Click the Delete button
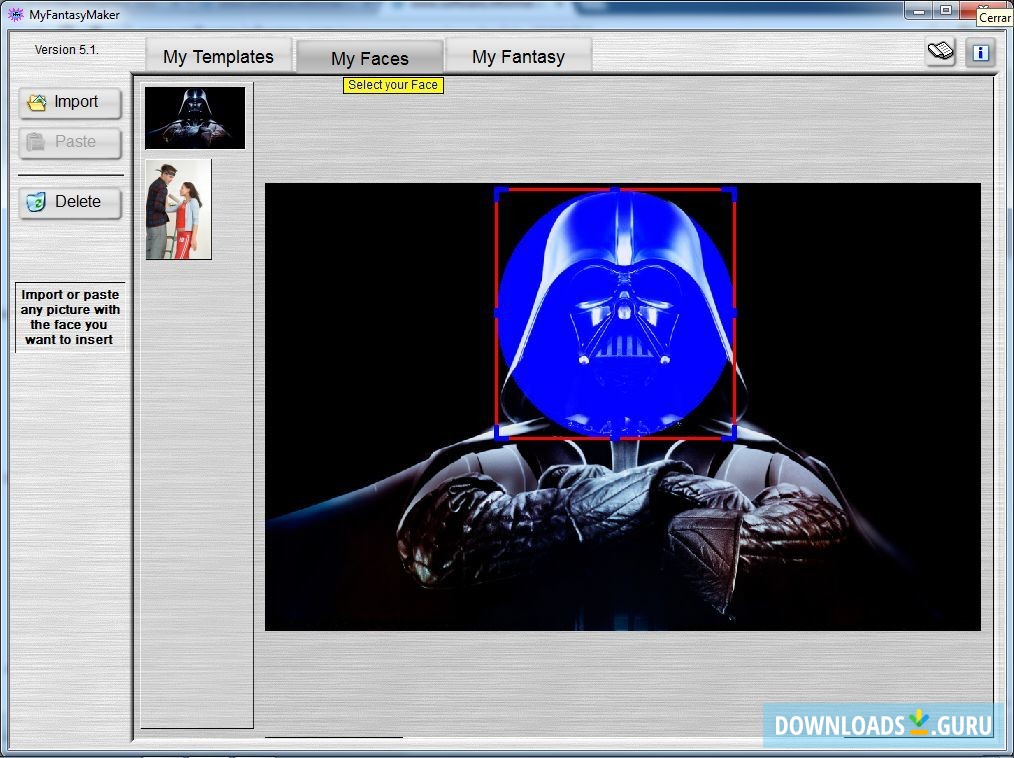 (x=70, y=202)
